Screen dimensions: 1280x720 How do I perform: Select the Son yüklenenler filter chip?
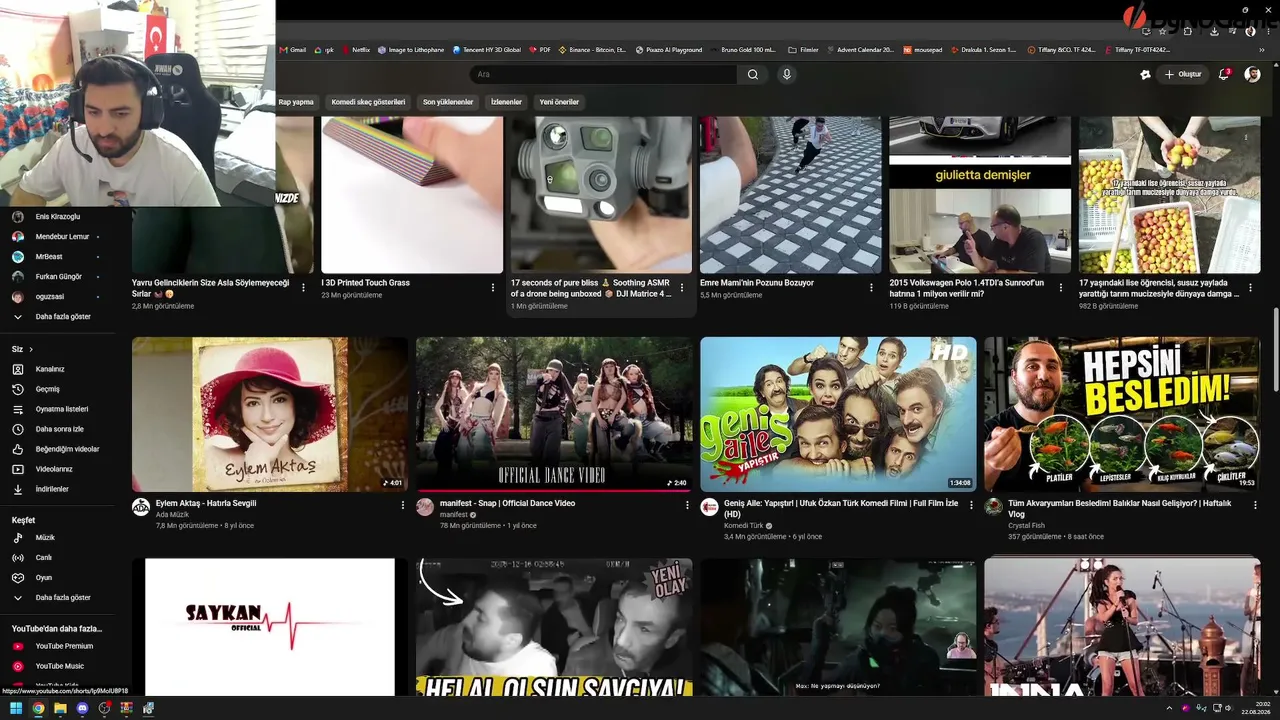click(448, 102)
